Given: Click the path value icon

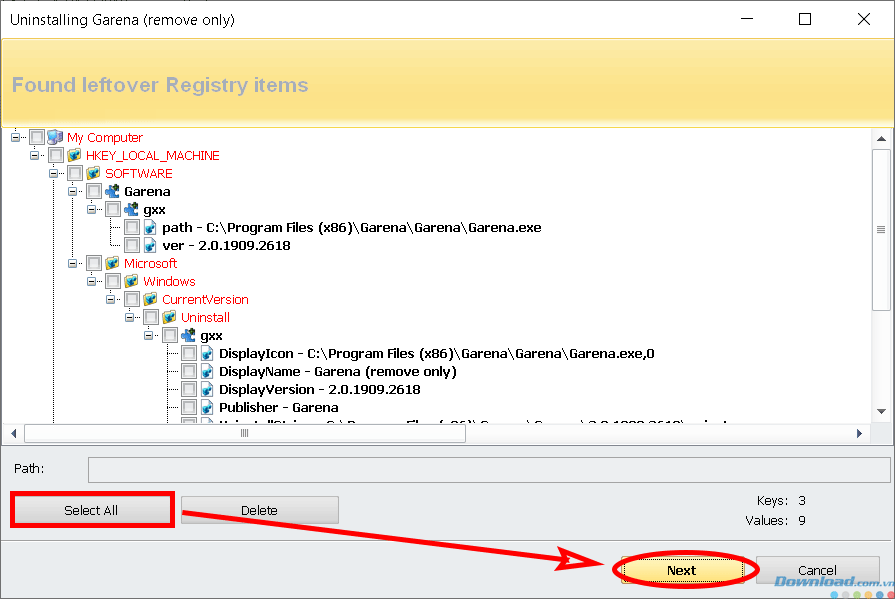Looking at the screenshot, I should click(150, 227).
